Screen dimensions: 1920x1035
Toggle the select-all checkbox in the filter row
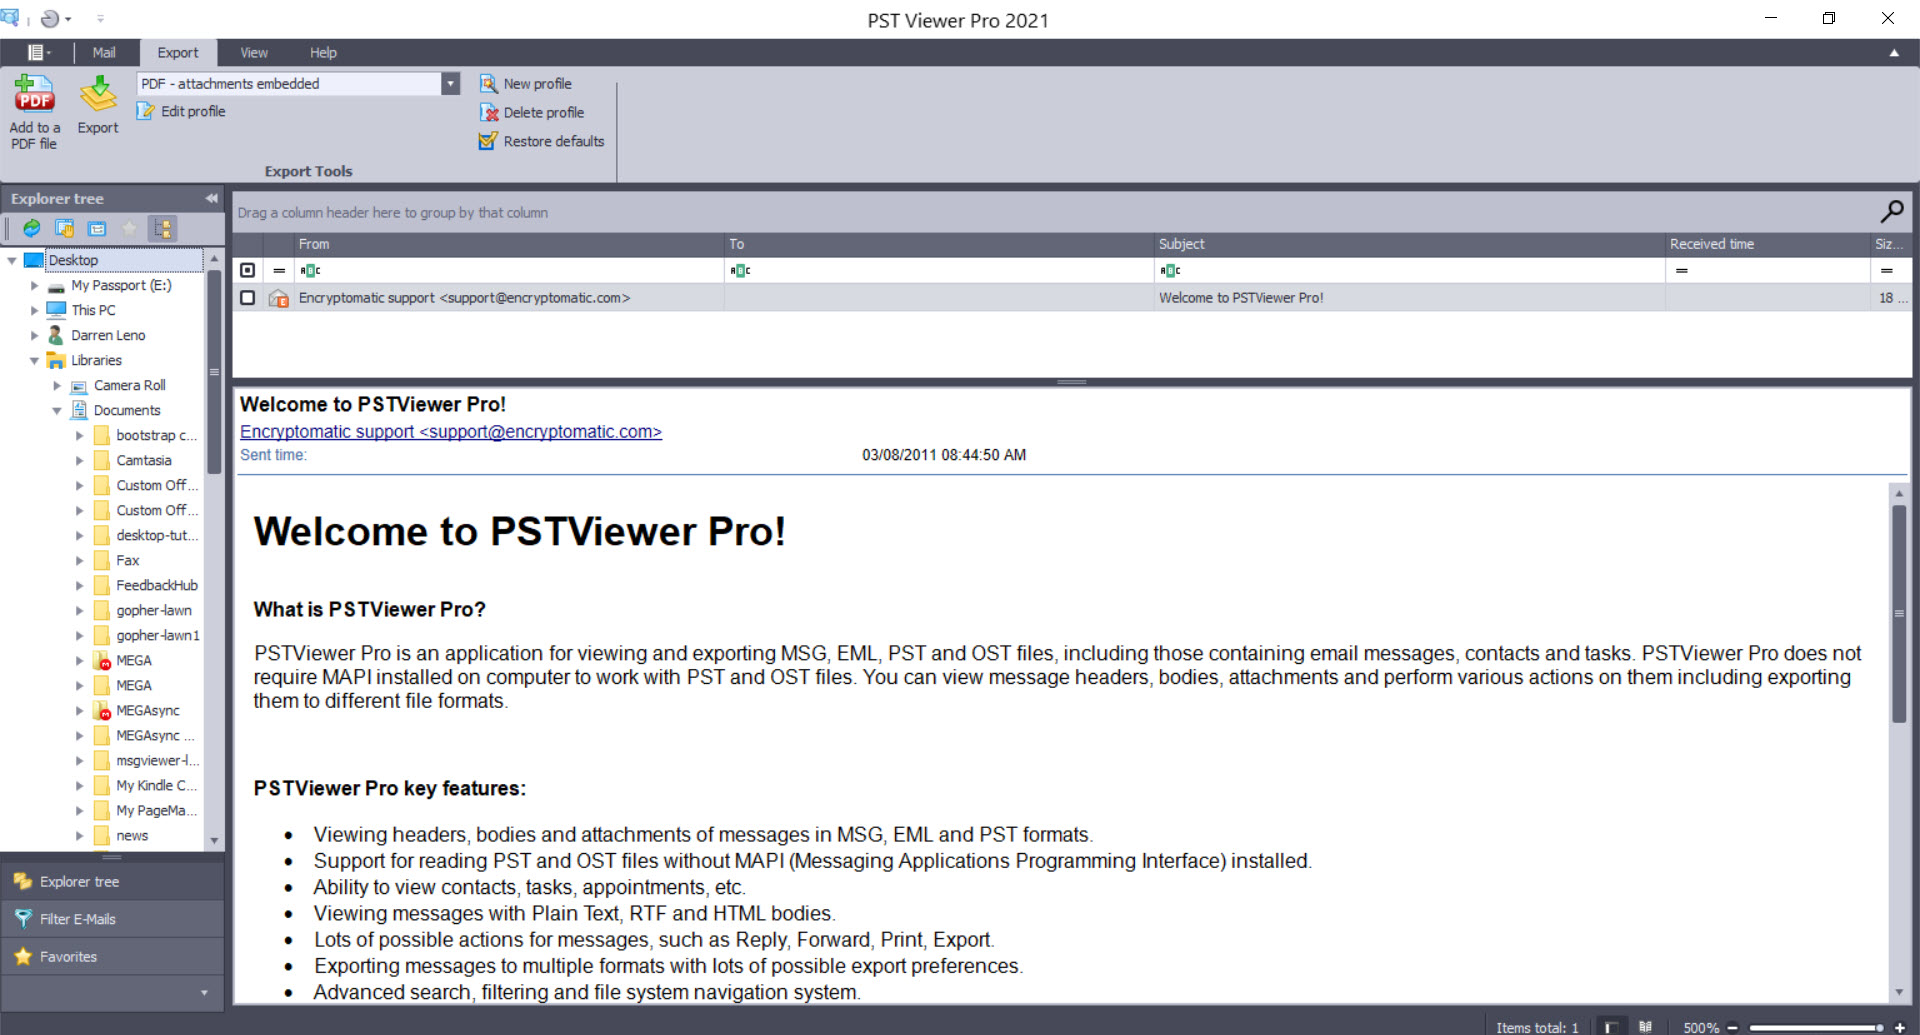[248, 270]
